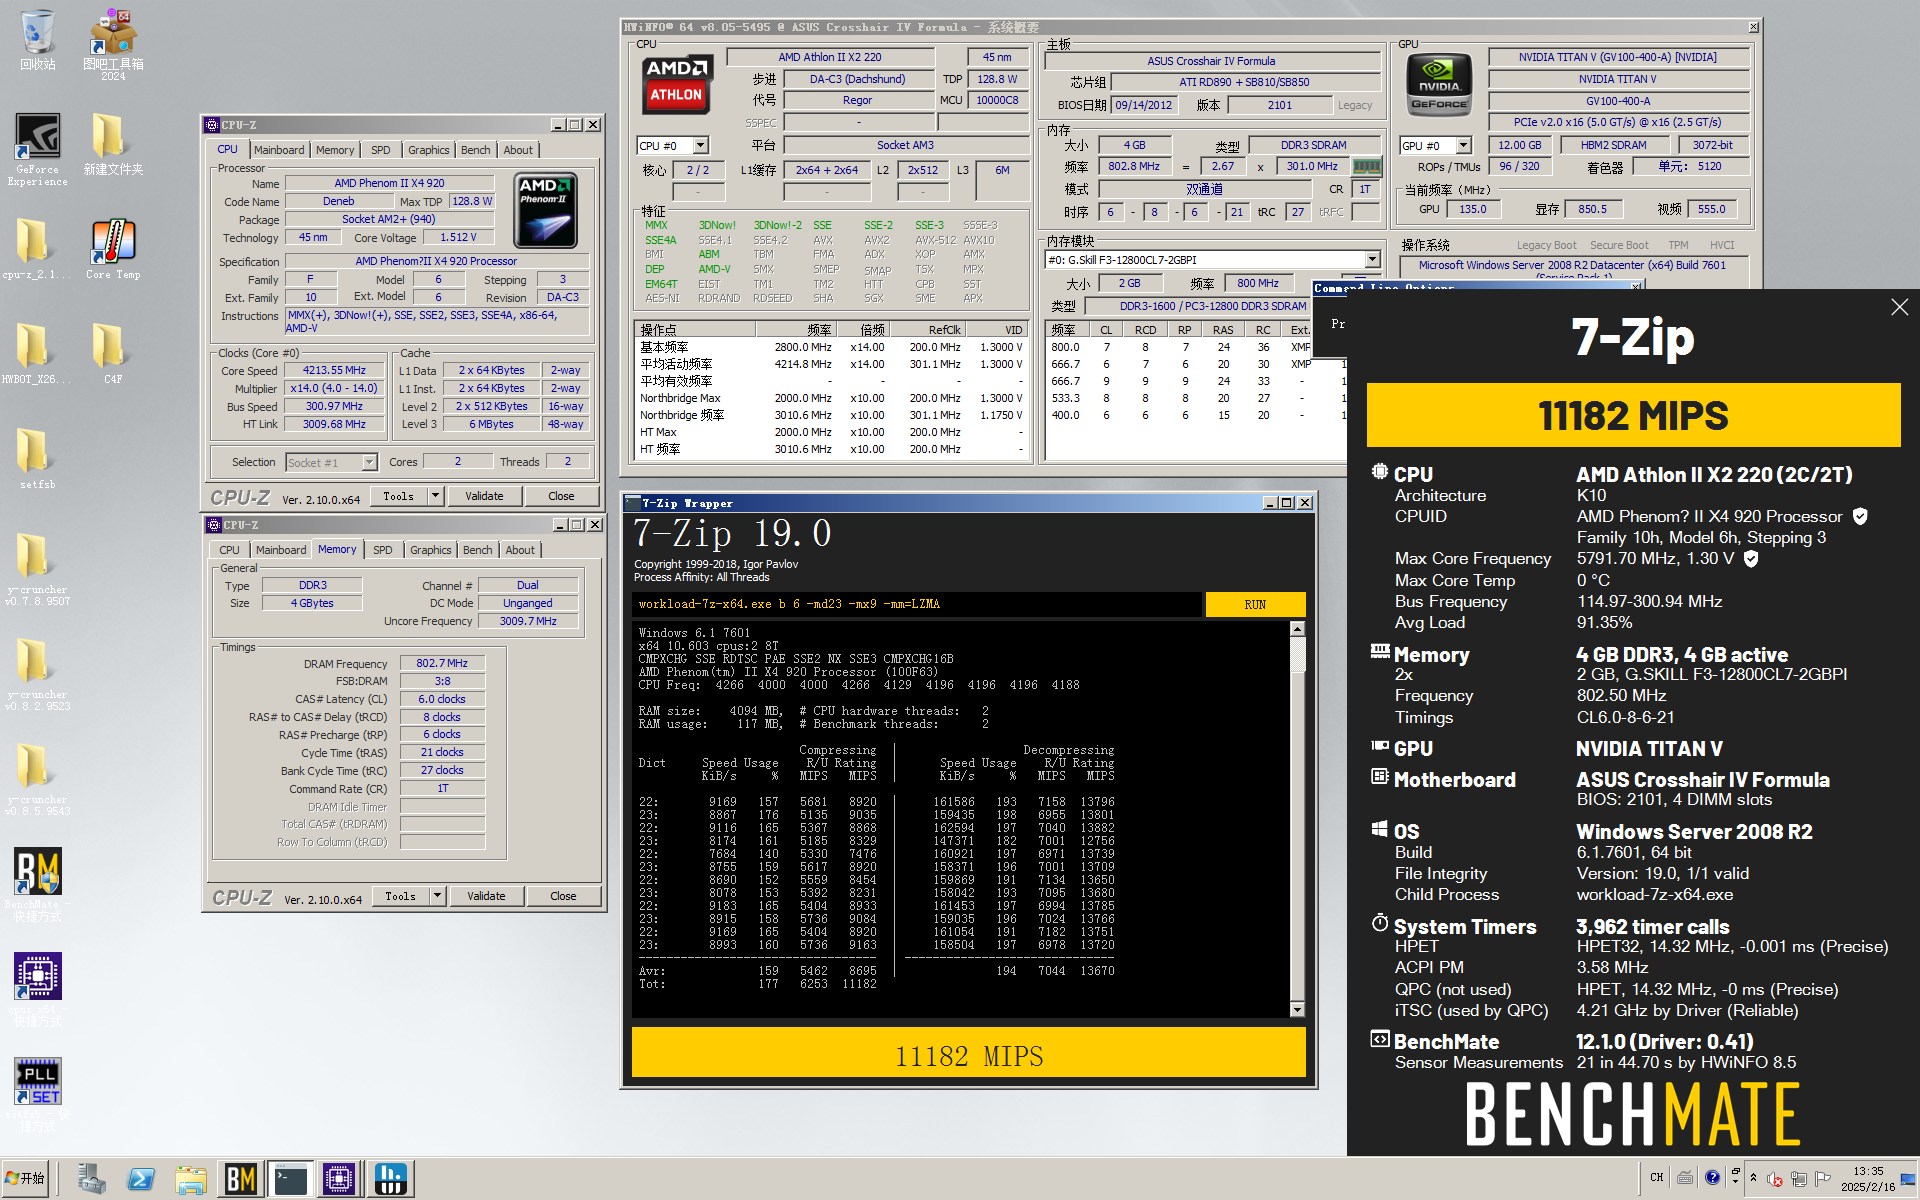Expand the G.Skill memory module dropdown
Screen dimensions: 1920x1200
(1372, 260)
